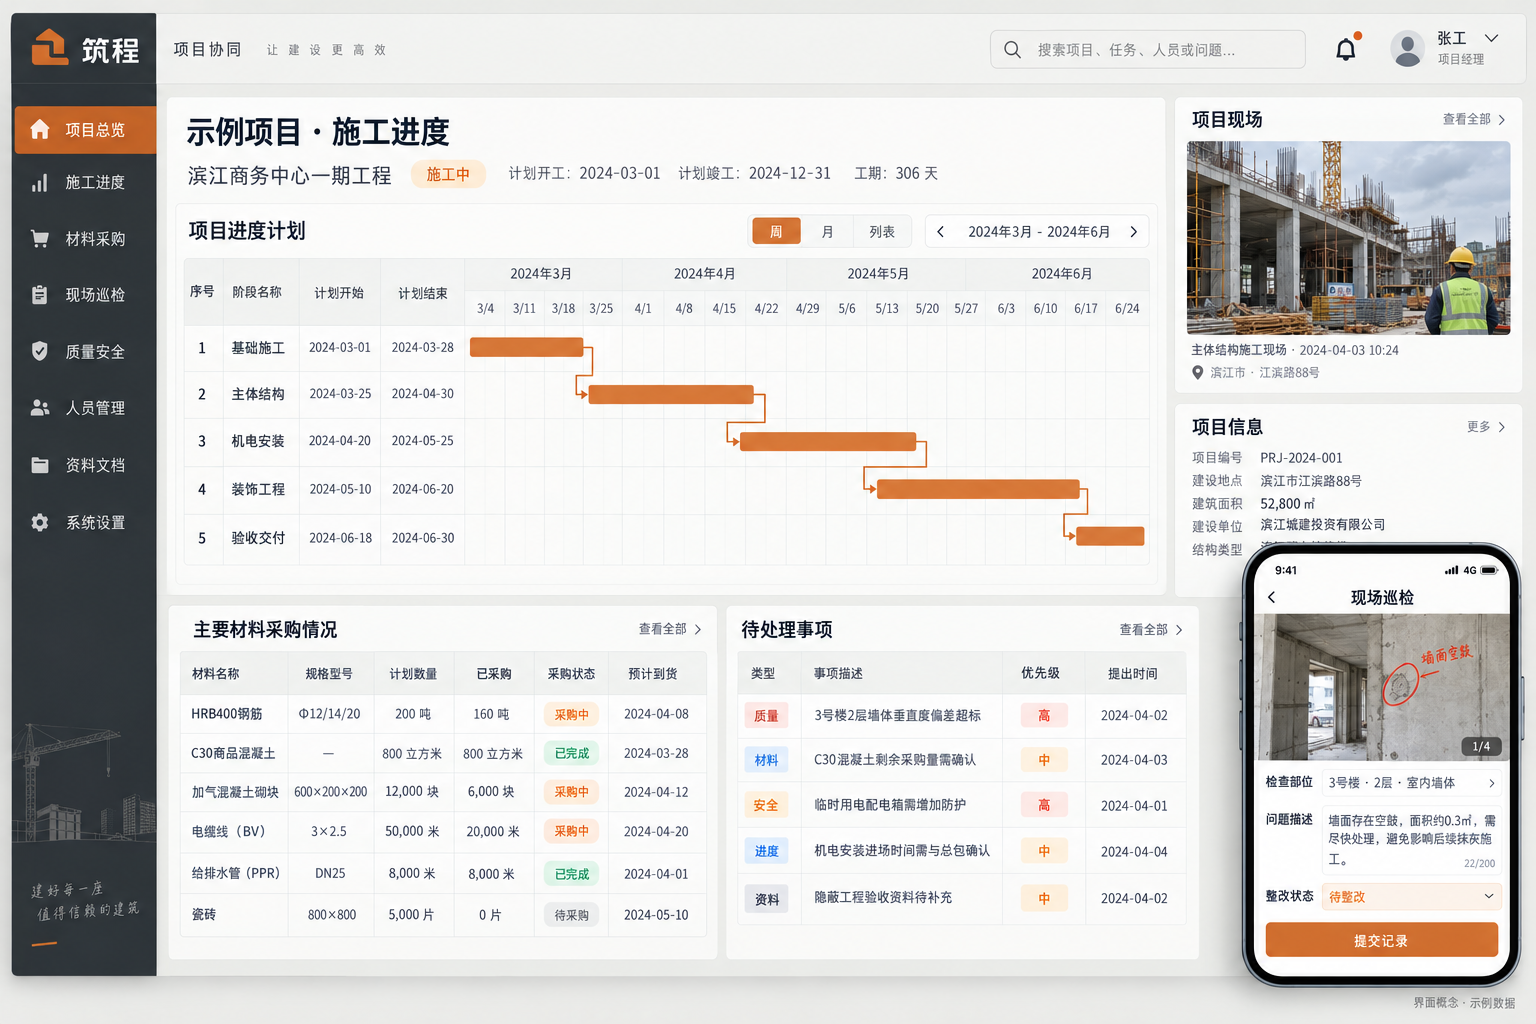
Task: Click 采购中 status for HRB400钢筋
Action: 571,714
